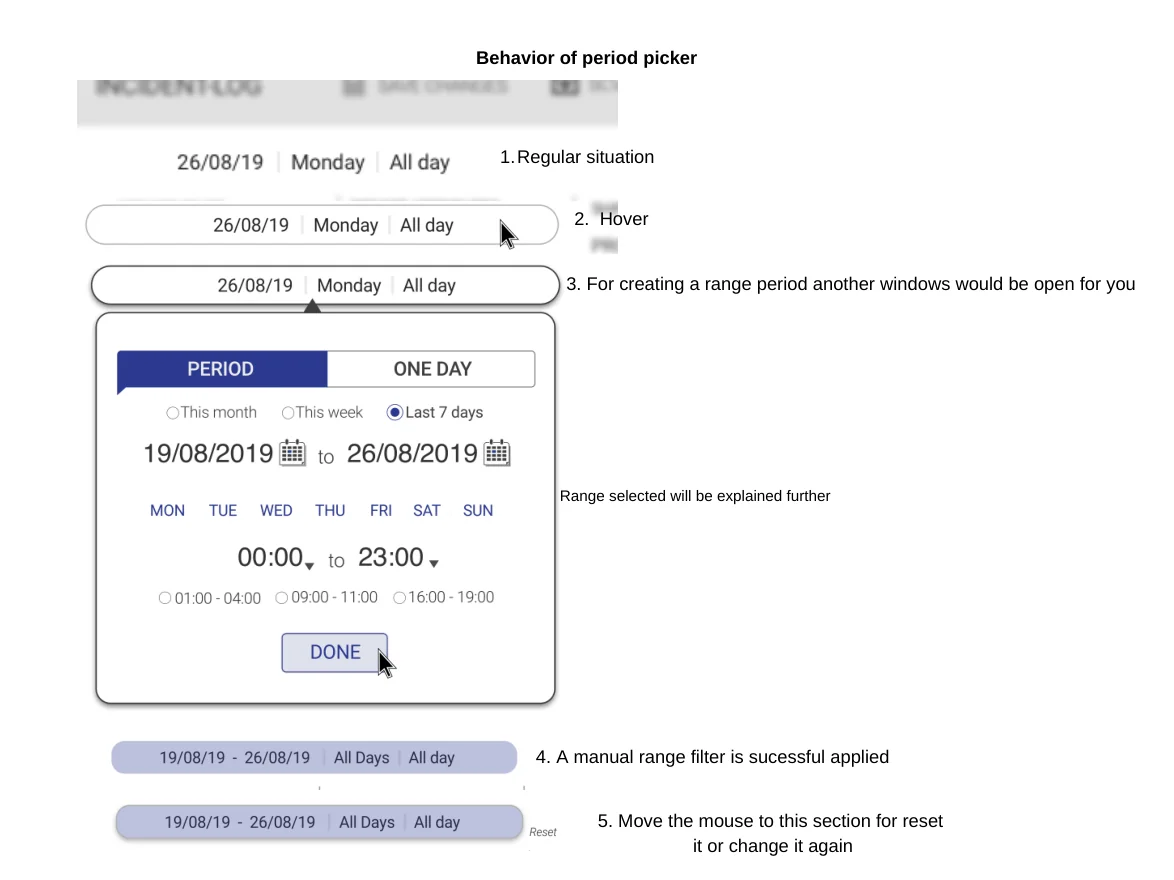This screenshot has height=880, width=1174.
Task: Toggle the FRI weekday filter
Action: (x=381, y=511)
